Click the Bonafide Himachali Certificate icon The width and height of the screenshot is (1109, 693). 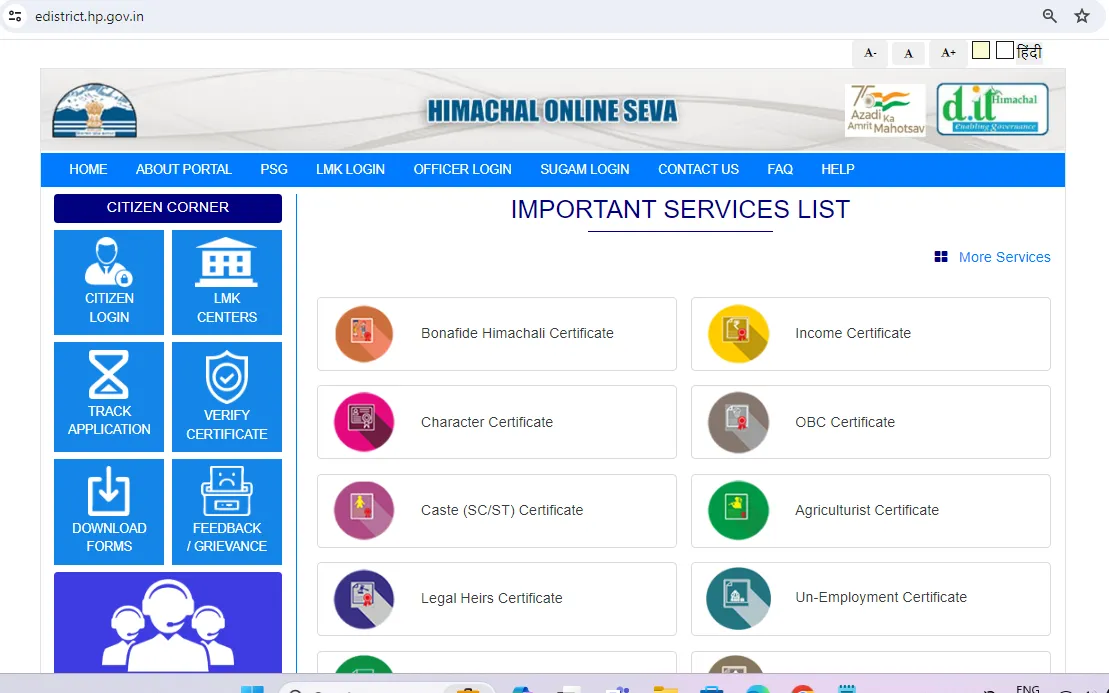tap(363, 334)
